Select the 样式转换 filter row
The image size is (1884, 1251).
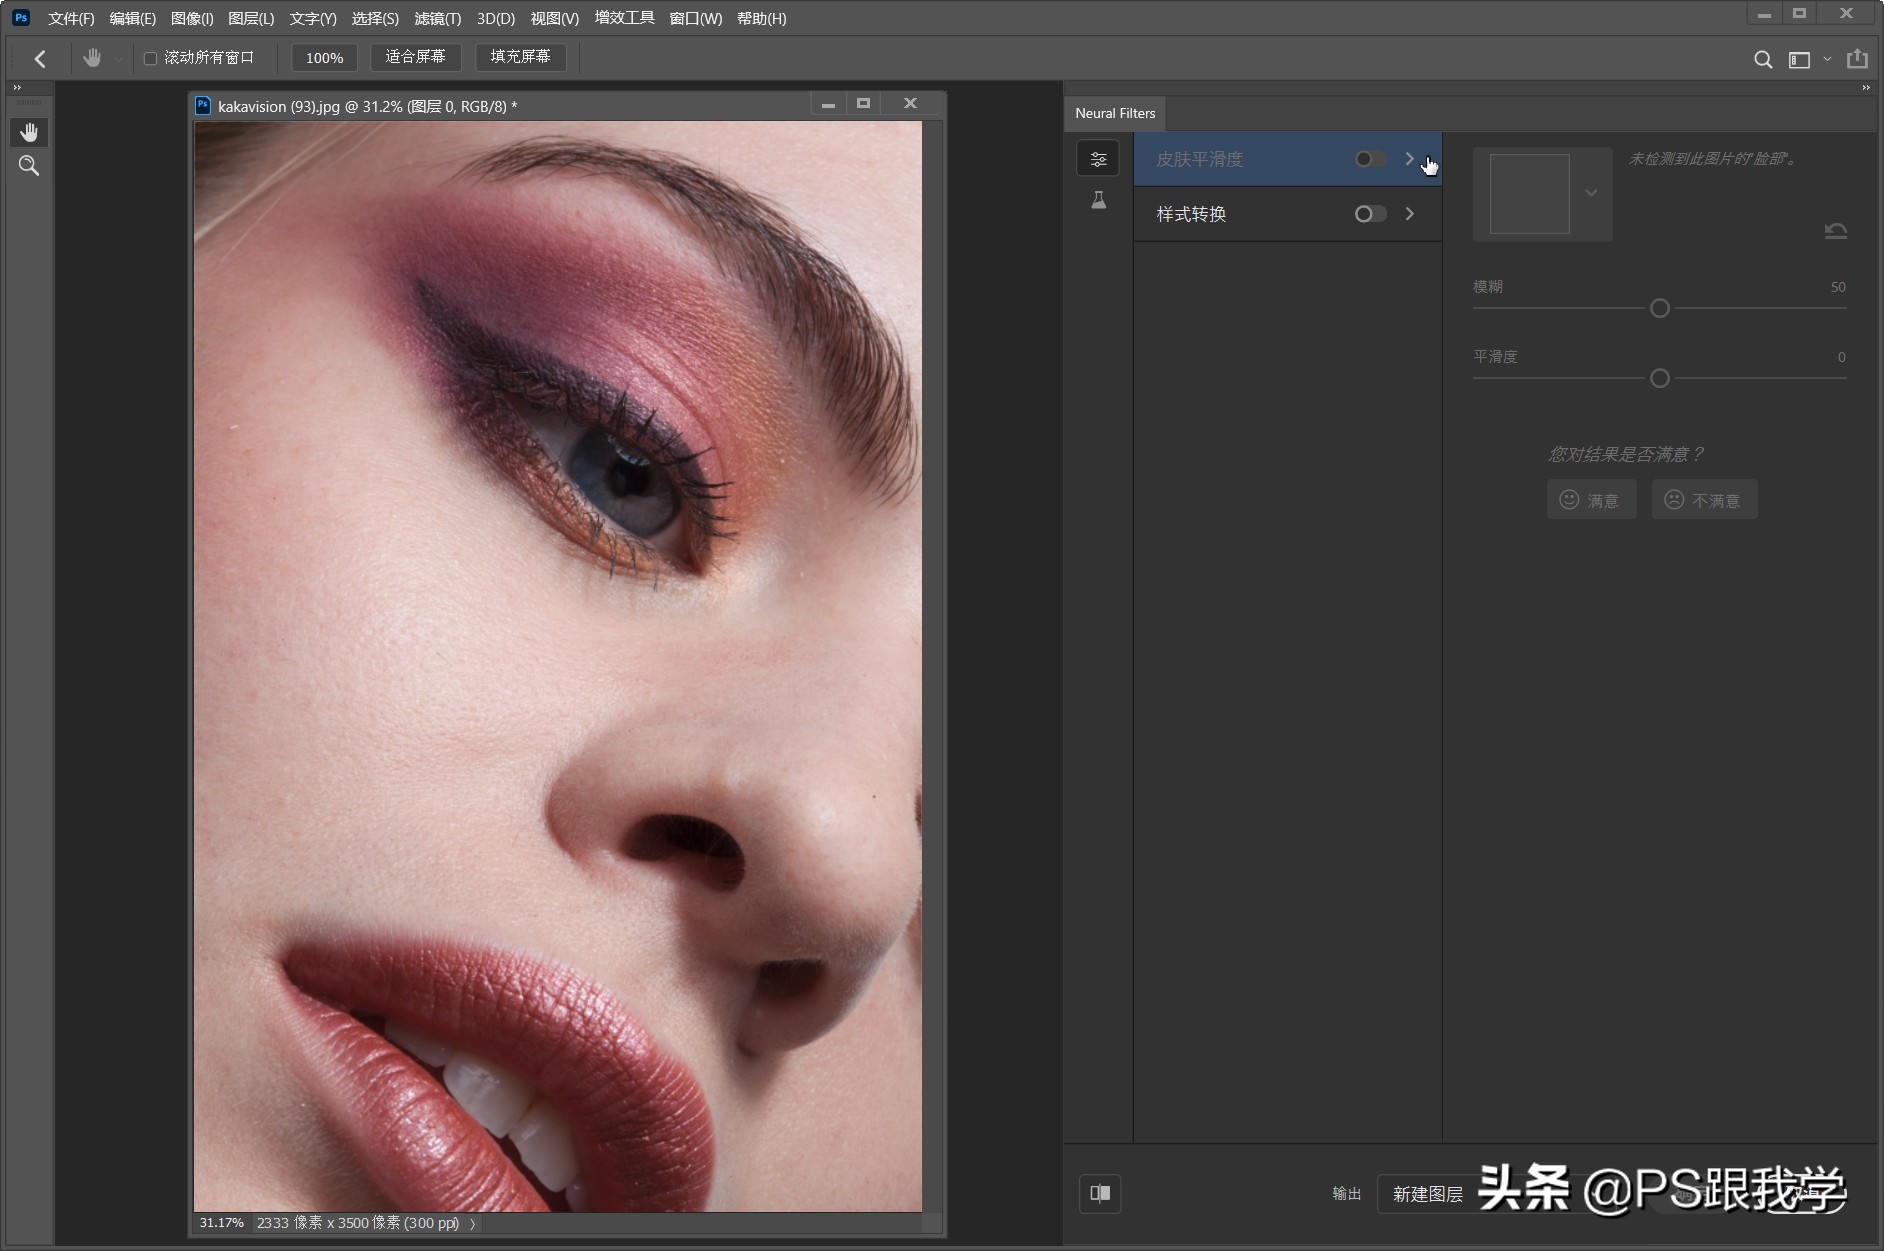point(1287,214)
